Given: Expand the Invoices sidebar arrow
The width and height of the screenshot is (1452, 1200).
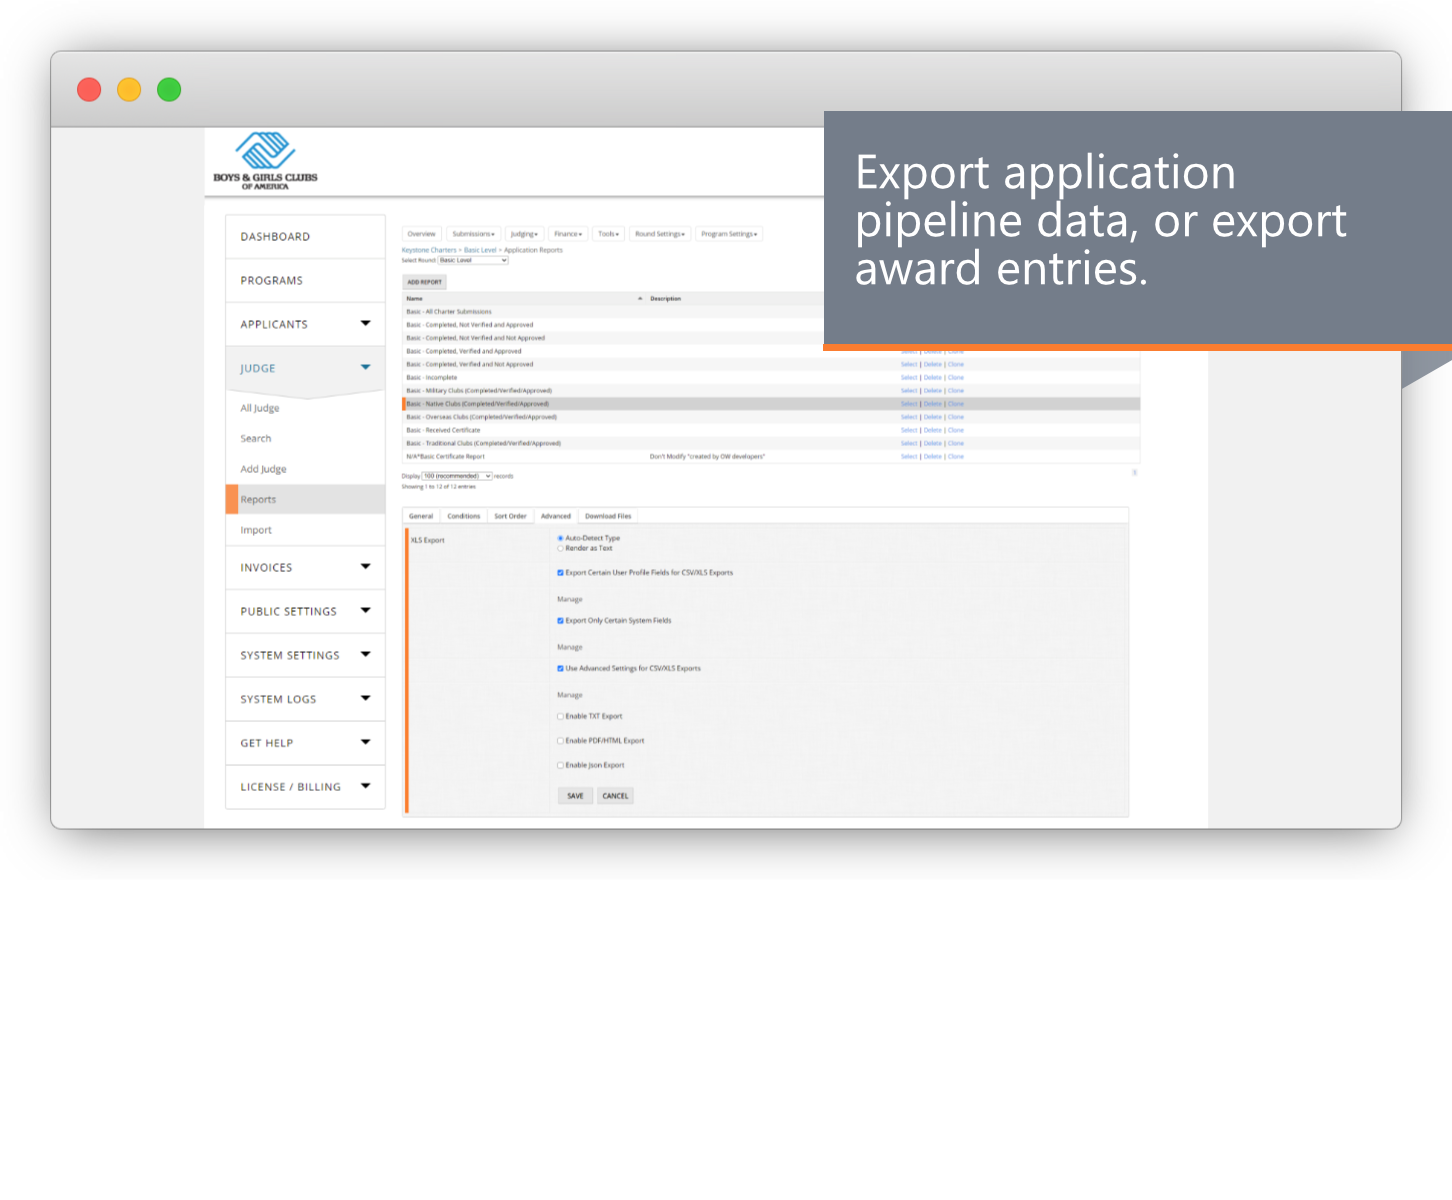Looking at the screenshot, I should (365, 566).
